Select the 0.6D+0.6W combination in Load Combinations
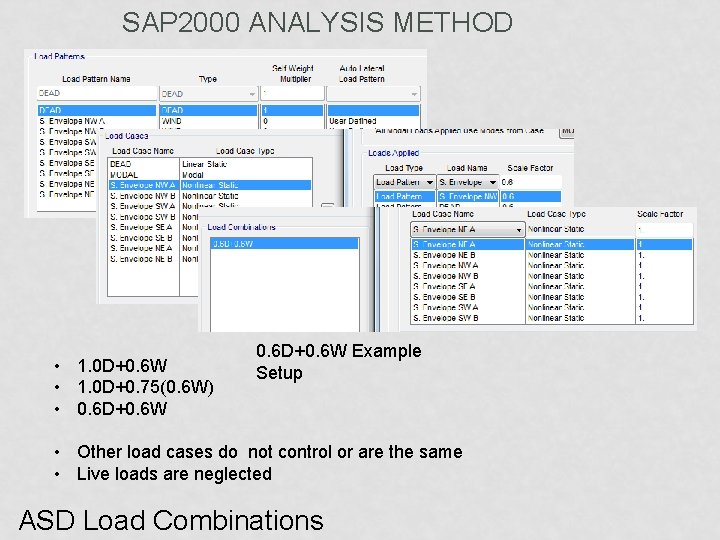This screenshot has width=720, height=540. pos(284,244)
